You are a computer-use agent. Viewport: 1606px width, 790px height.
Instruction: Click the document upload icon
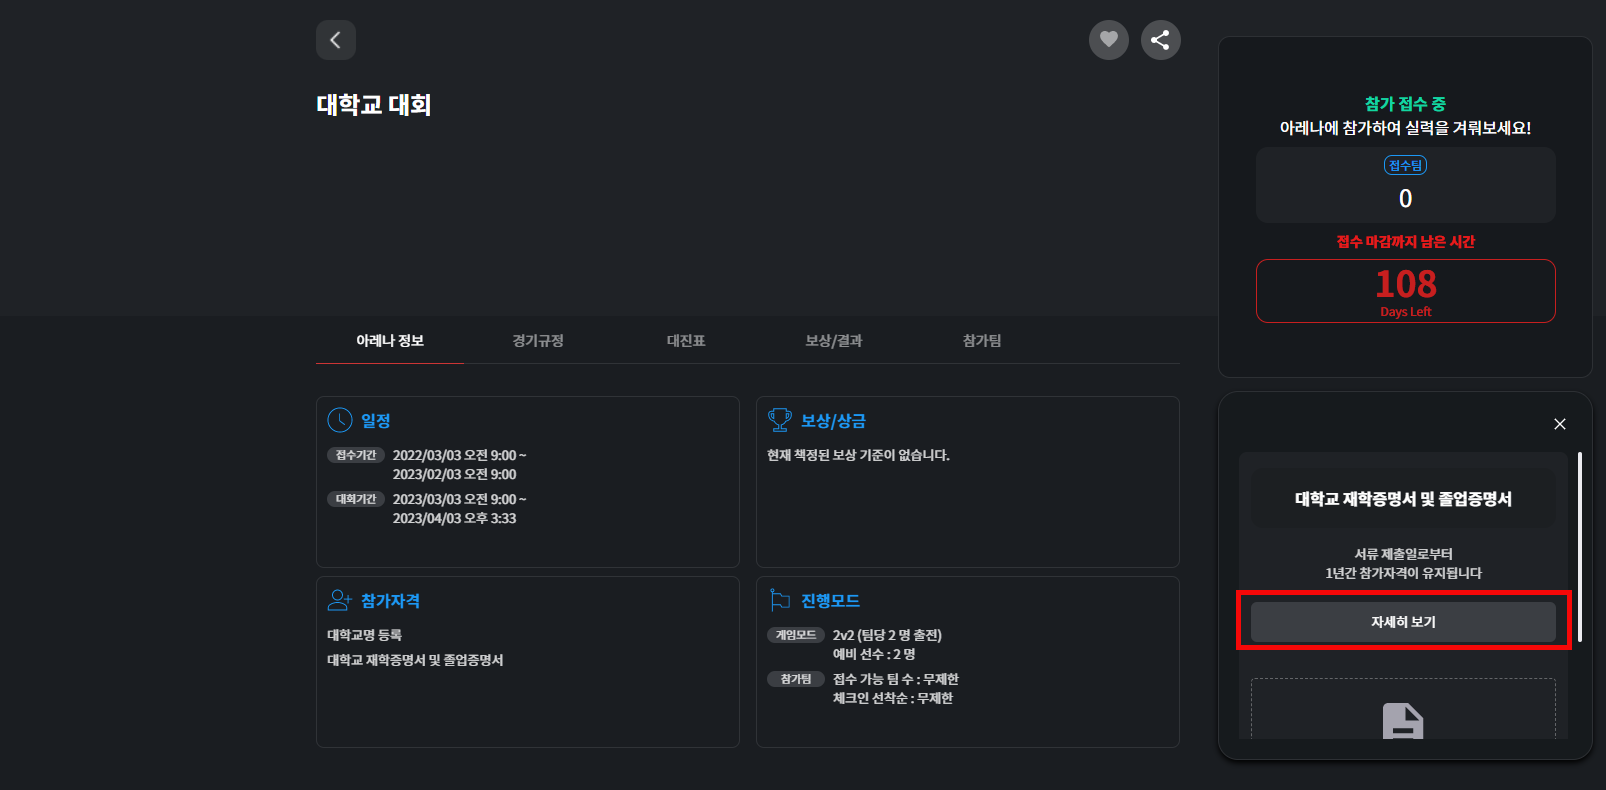click(x=1402, y=720)
